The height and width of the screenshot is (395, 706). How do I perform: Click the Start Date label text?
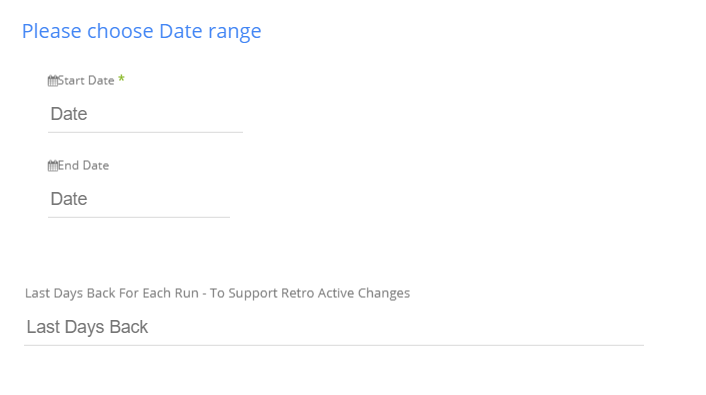click(x=86, y=81)
